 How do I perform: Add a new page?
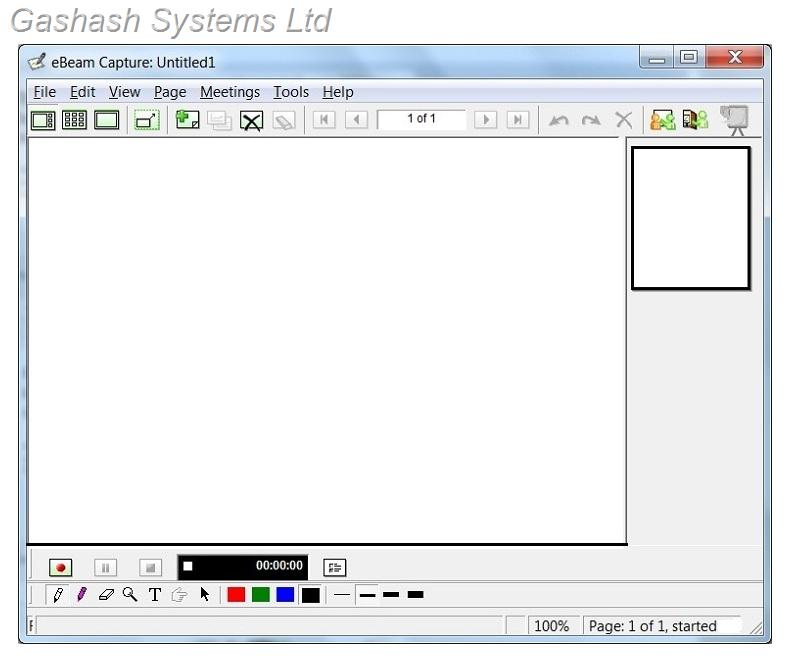[x=187, y=120]
